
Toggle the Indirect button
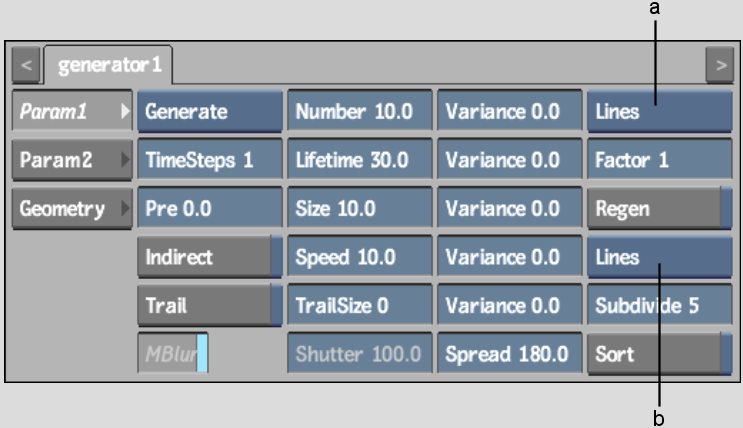pos(210,257)
